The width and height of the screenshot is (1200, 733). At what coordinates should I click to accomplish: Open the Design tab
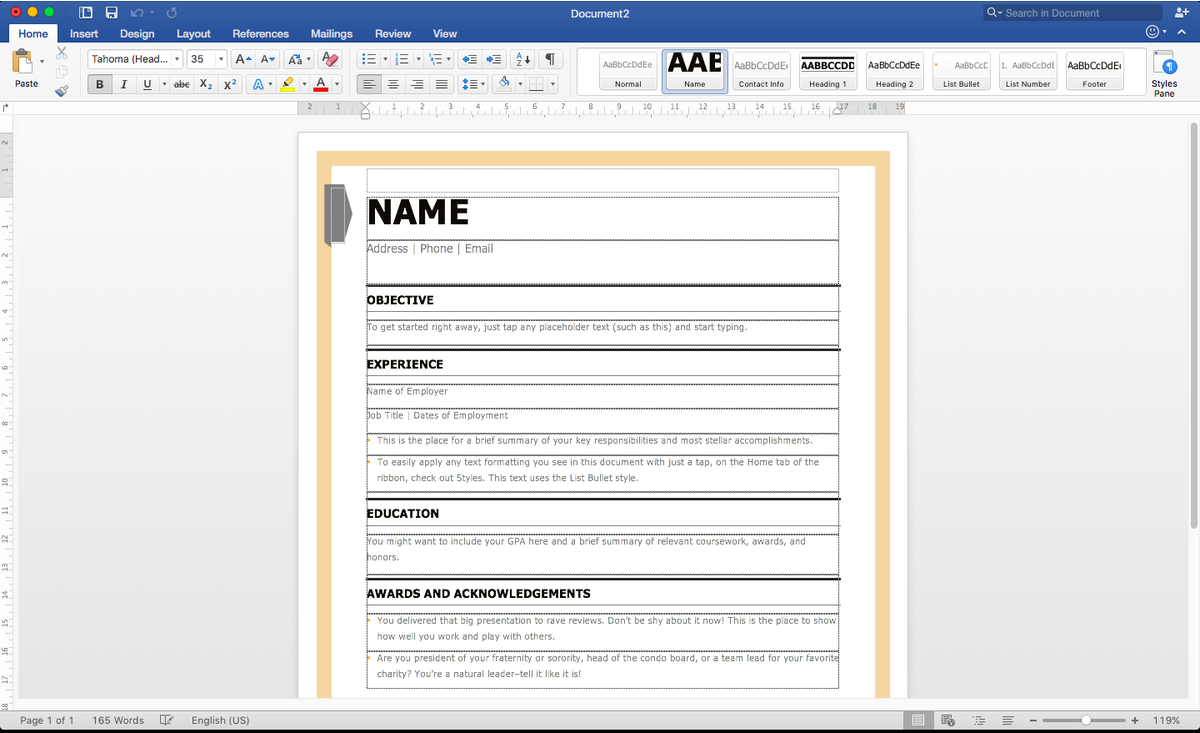pyautogui.click(x=137, y=34)
